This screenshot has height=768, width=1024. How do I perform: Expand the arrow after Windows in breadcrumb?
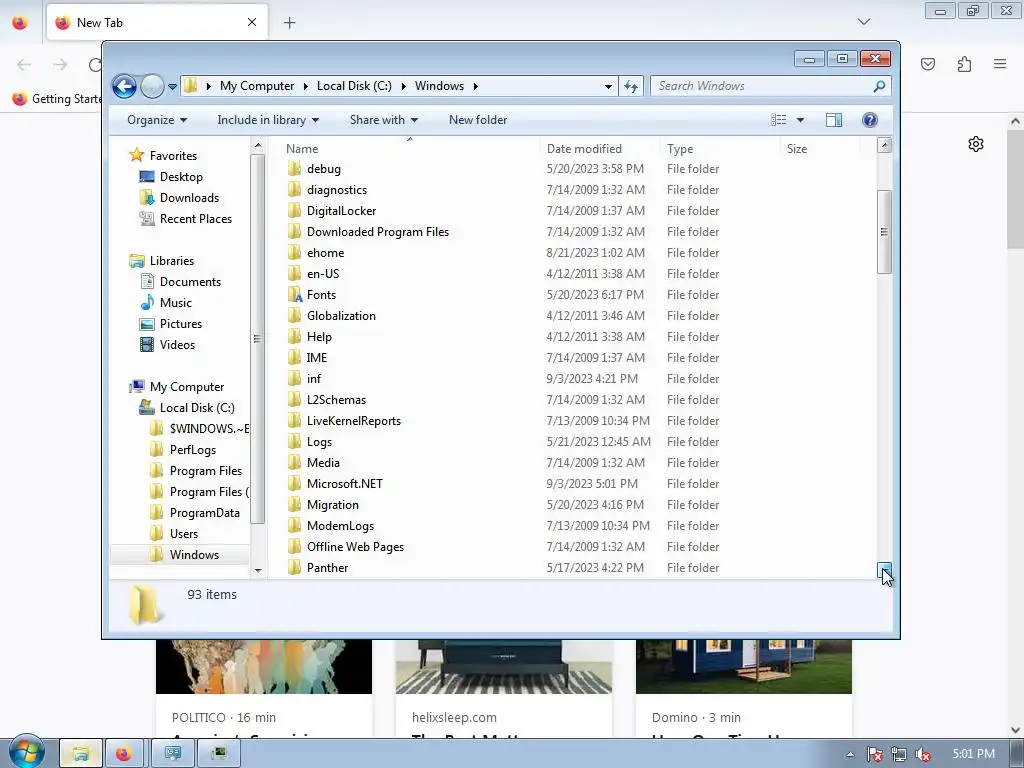point(475,86)
